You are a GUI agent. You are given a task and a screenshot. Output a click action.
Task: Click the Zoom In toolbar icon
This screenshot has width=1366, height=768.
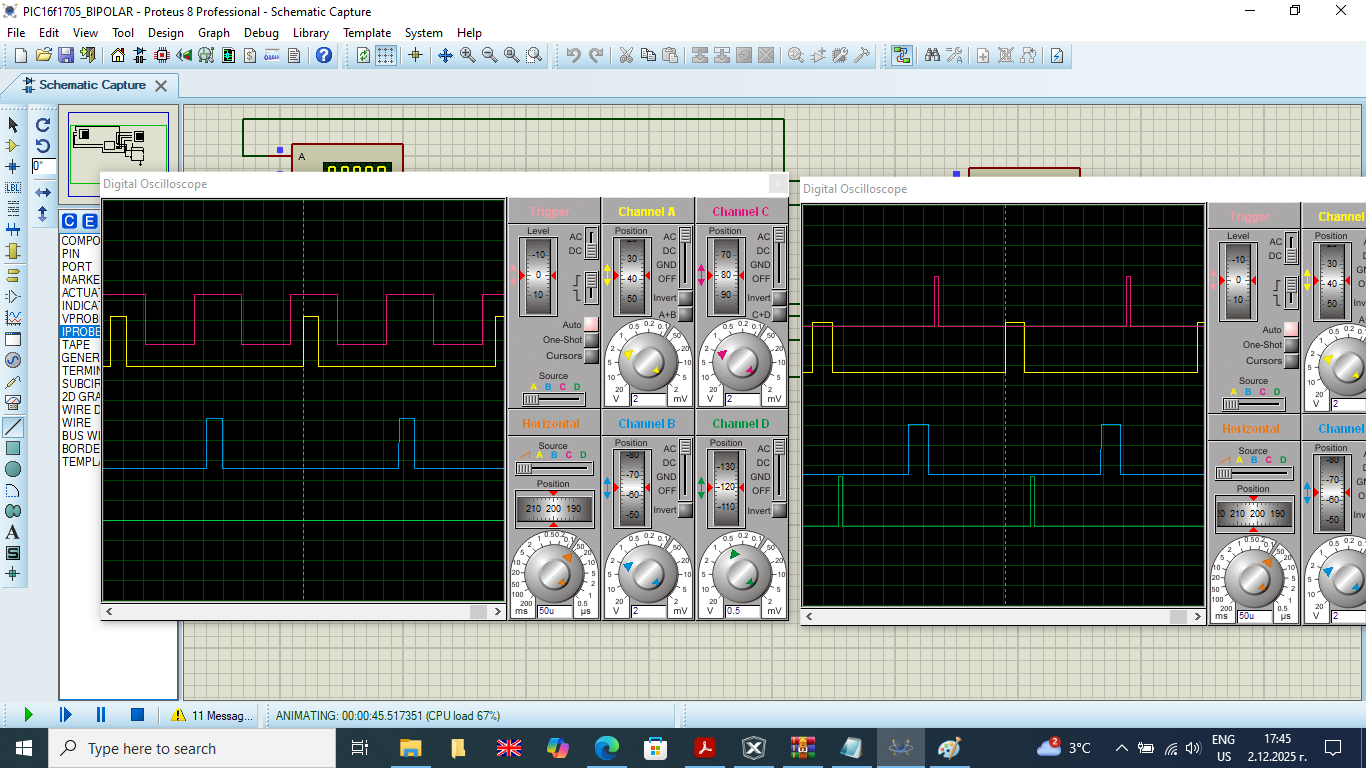point(466,53)
